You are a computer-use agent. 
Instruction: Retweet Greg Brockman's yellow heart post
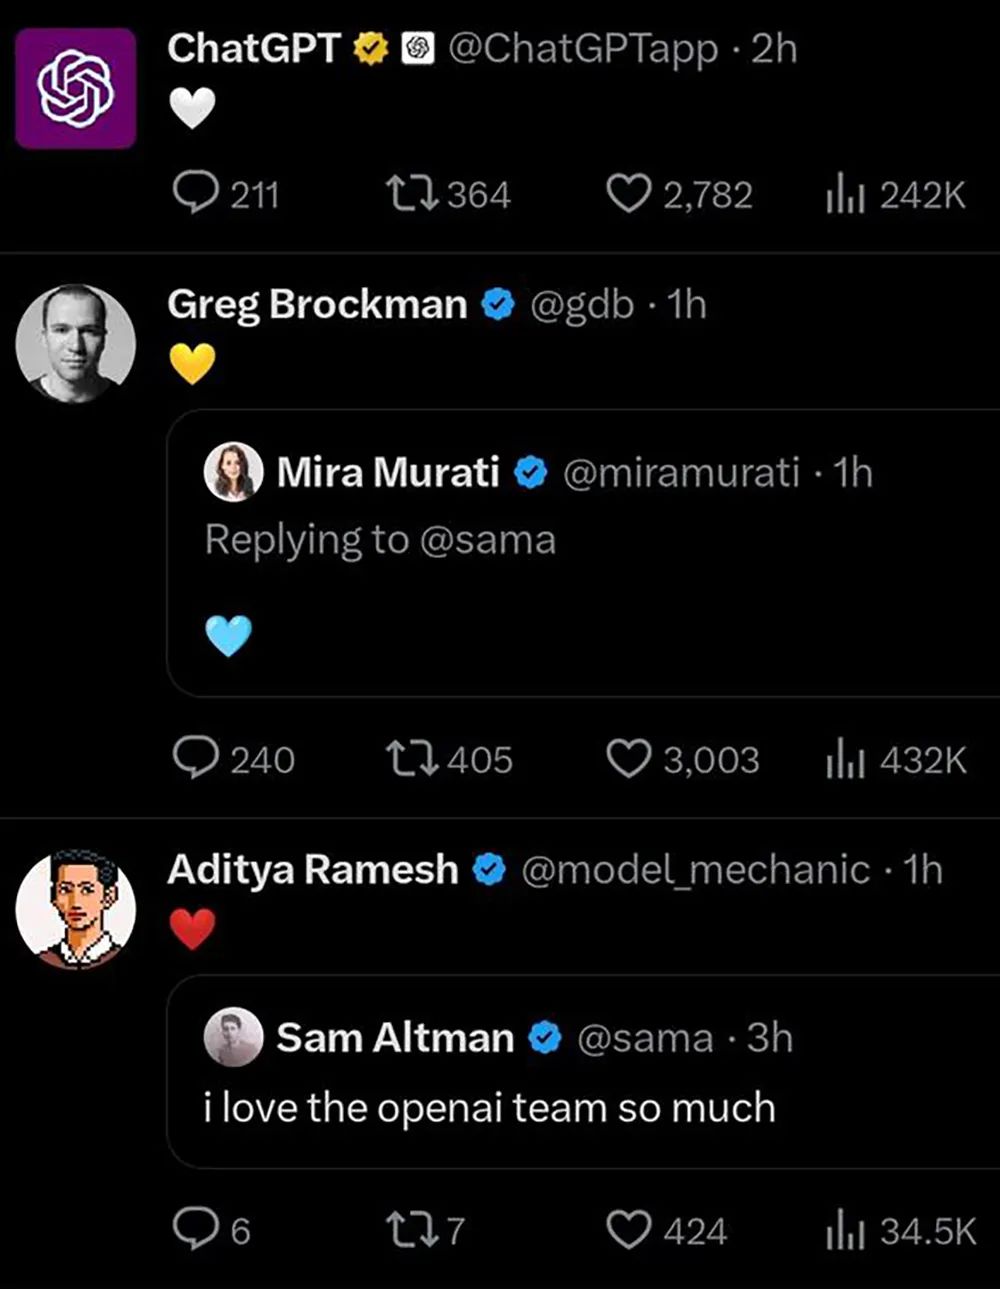[x=411, y=759]
